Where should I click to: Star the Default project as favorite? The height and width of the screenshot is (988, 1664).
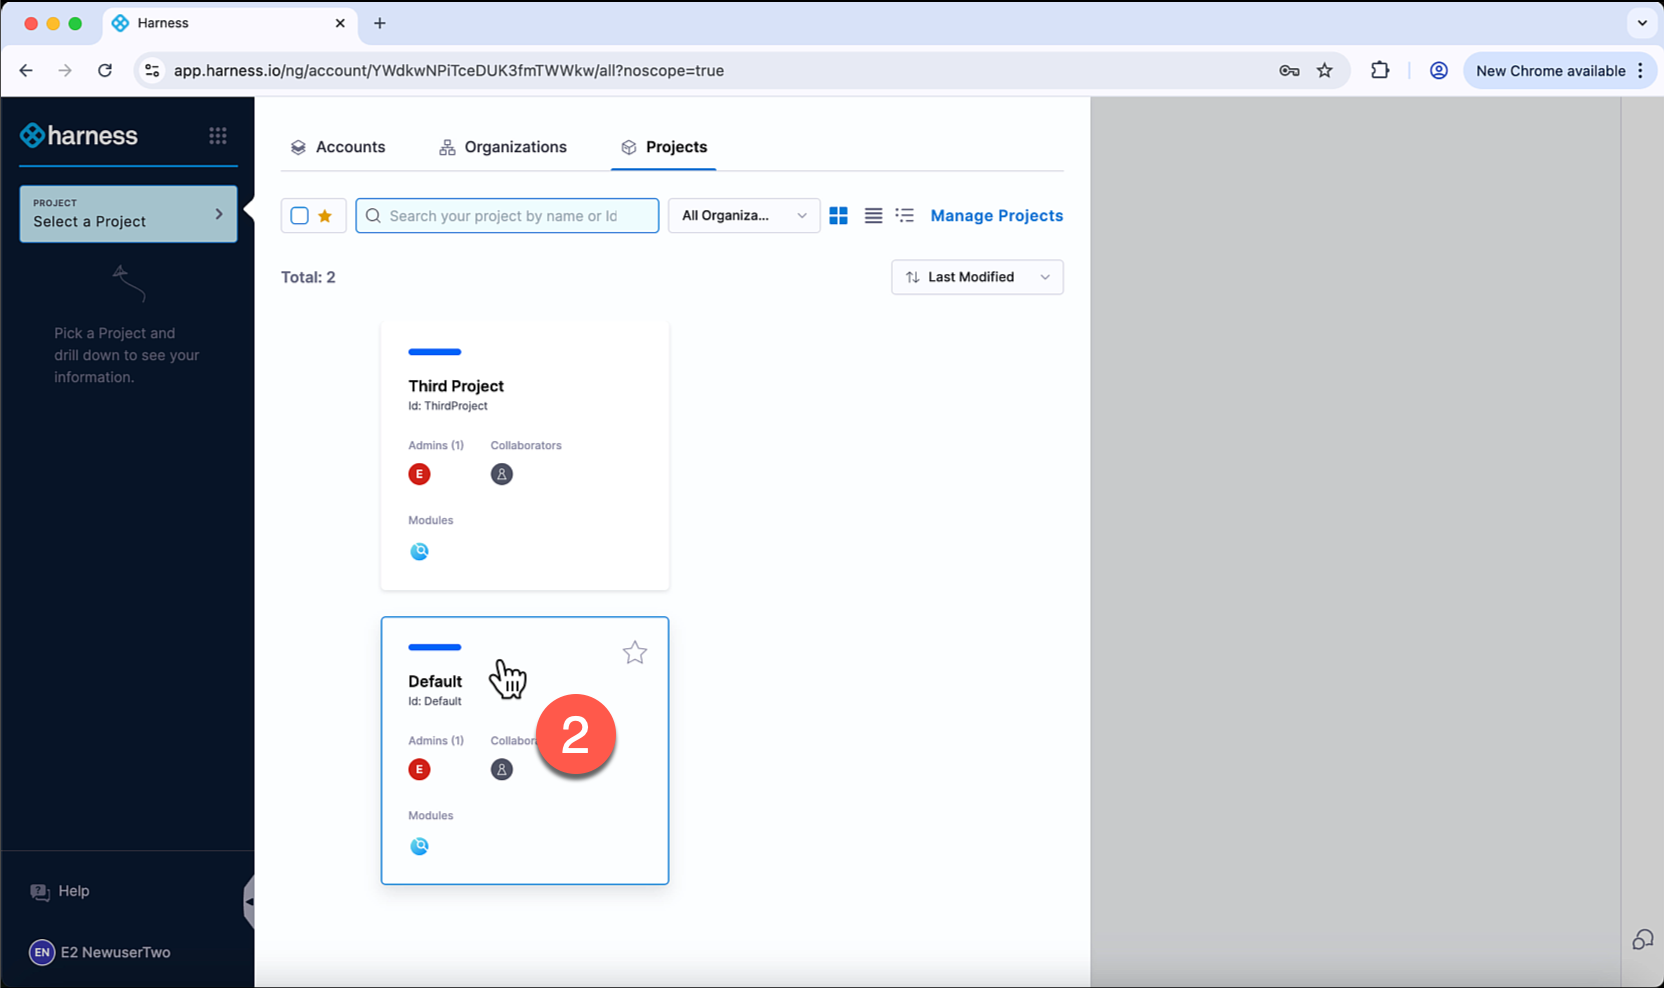tap(635, 653)
